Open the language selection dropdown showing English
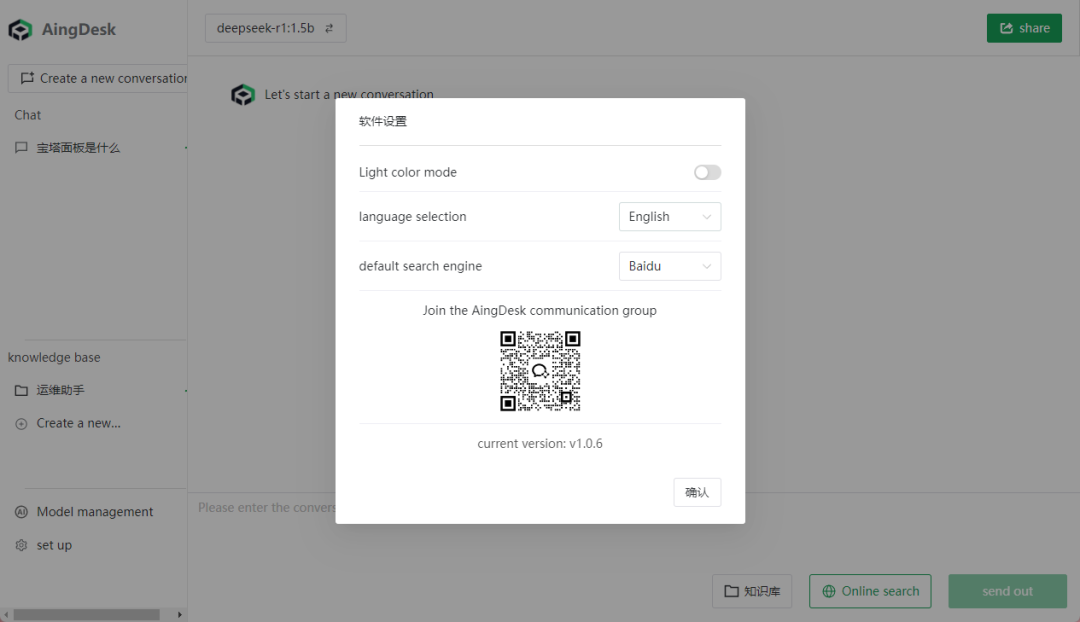Viewport: 1080px width, 622px height. [x=670, y=216]
